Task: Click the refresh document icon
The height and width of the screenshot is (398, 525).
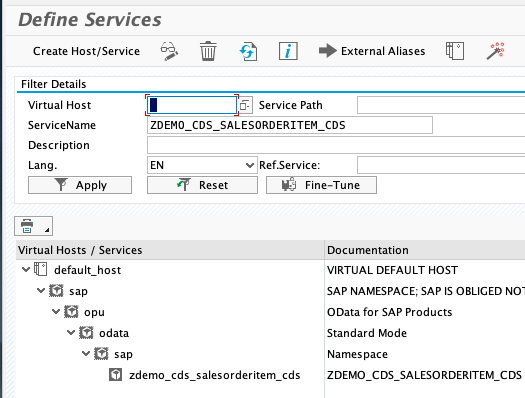Action: coord(248,51)
